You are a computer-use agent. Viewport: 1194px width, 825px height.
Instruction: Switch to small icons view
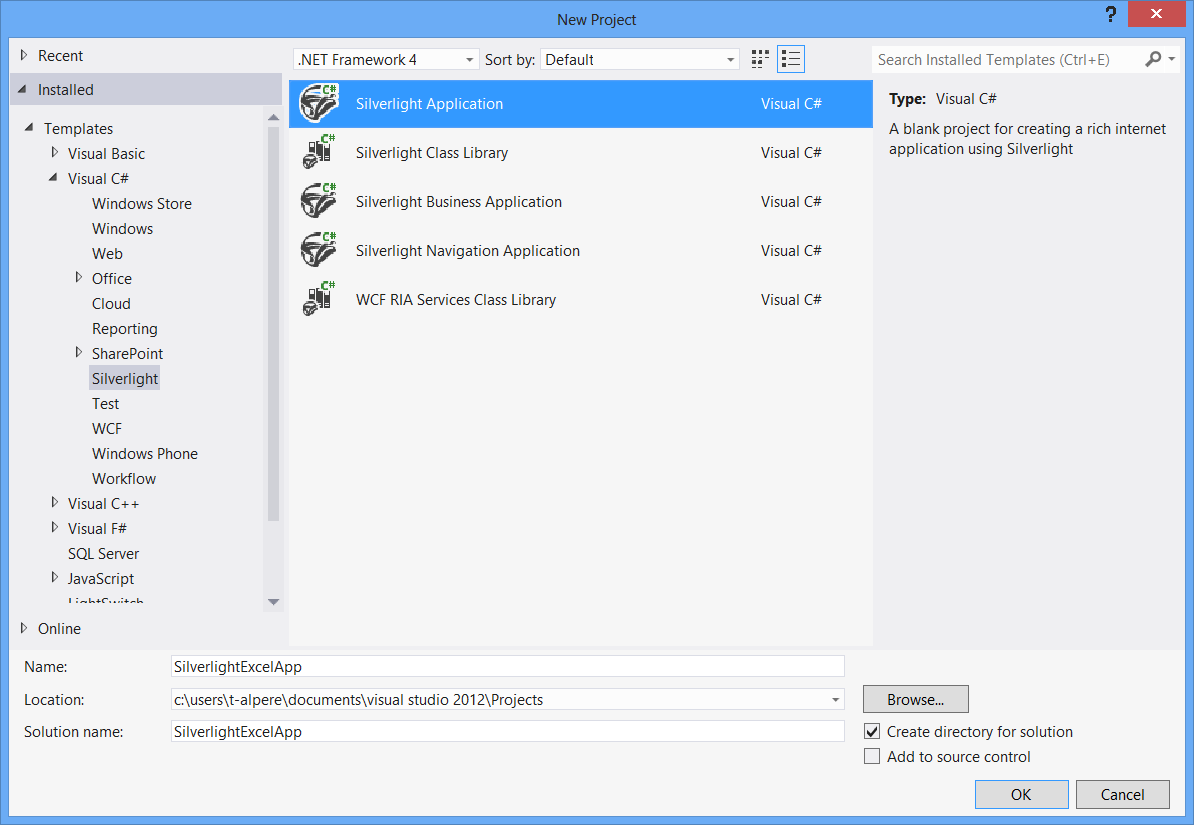(761, 60)
